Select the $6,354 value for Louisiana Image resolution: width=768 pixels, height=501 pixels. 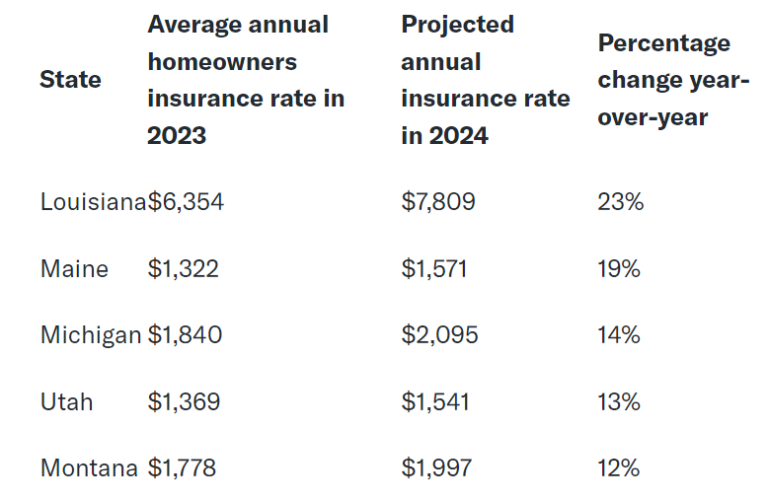click(x=186, y=202)
